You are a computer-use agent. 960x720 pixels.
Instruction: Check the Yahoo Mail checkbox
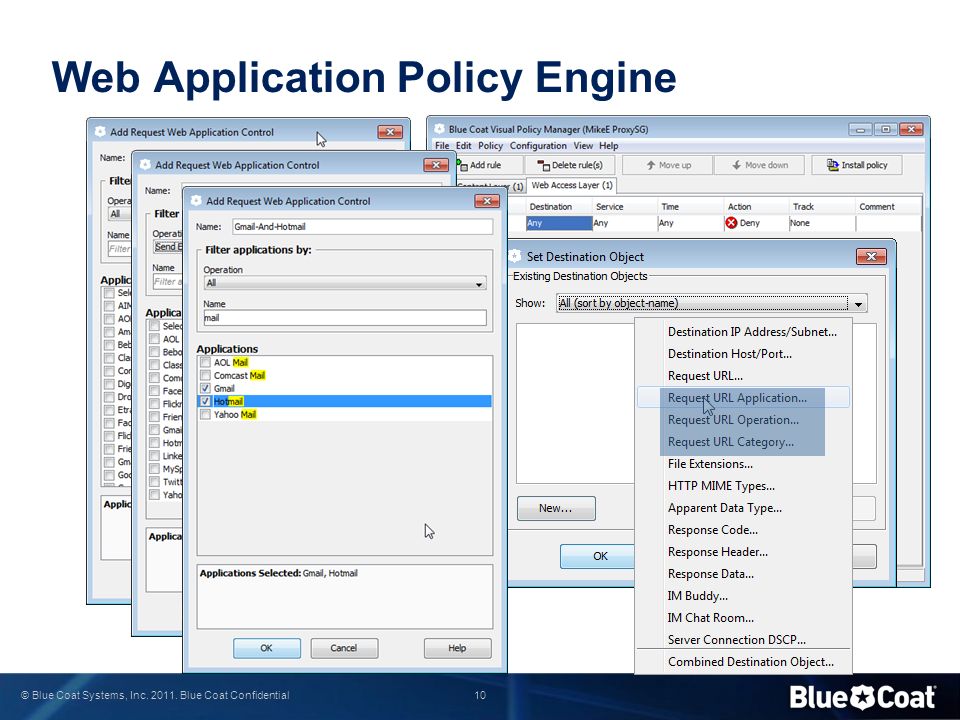[206, 414]
